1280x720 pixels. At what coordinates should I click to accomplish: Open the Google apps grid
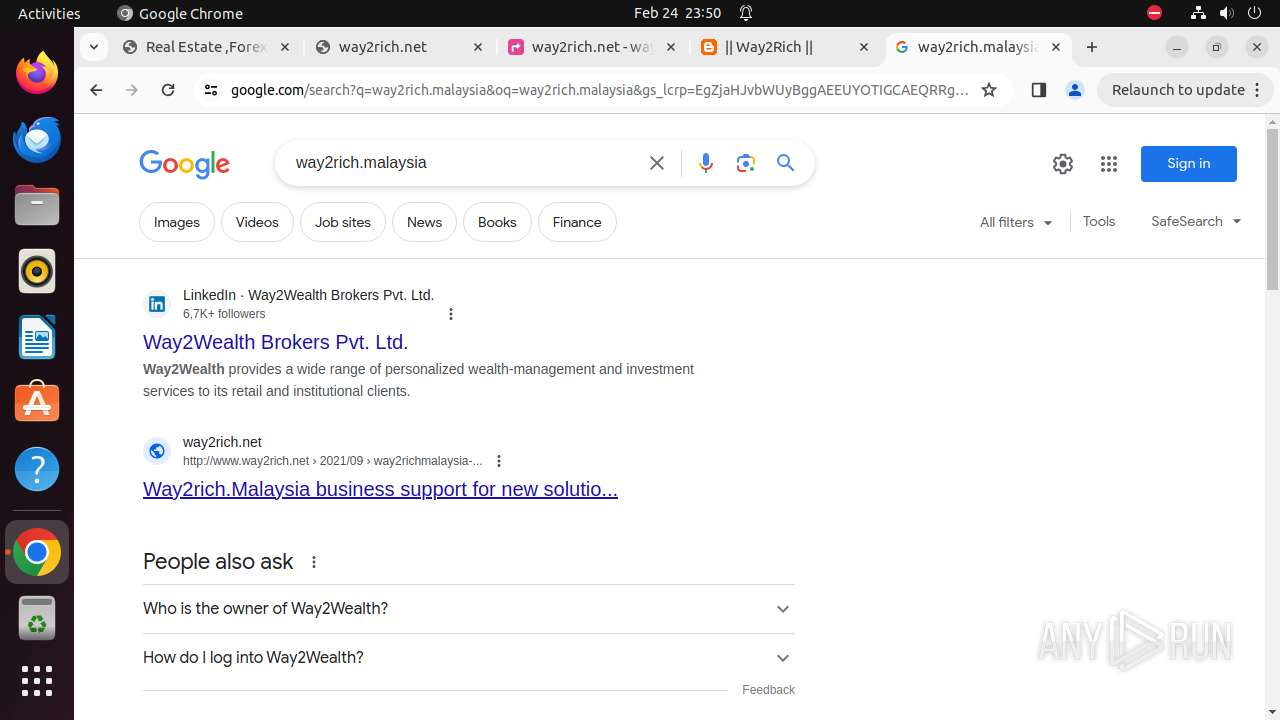(x=1109, y=164)
